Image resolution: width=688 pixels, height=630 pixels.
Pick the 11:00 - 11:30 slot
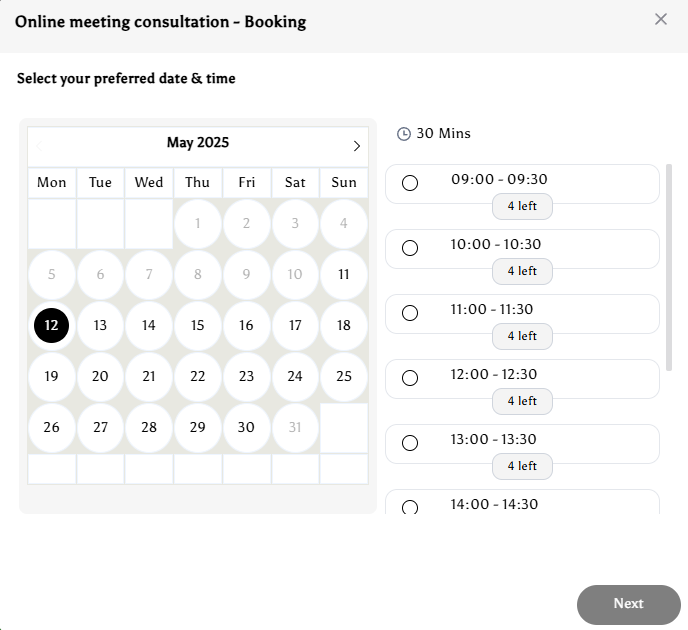(x=410, y=313)
